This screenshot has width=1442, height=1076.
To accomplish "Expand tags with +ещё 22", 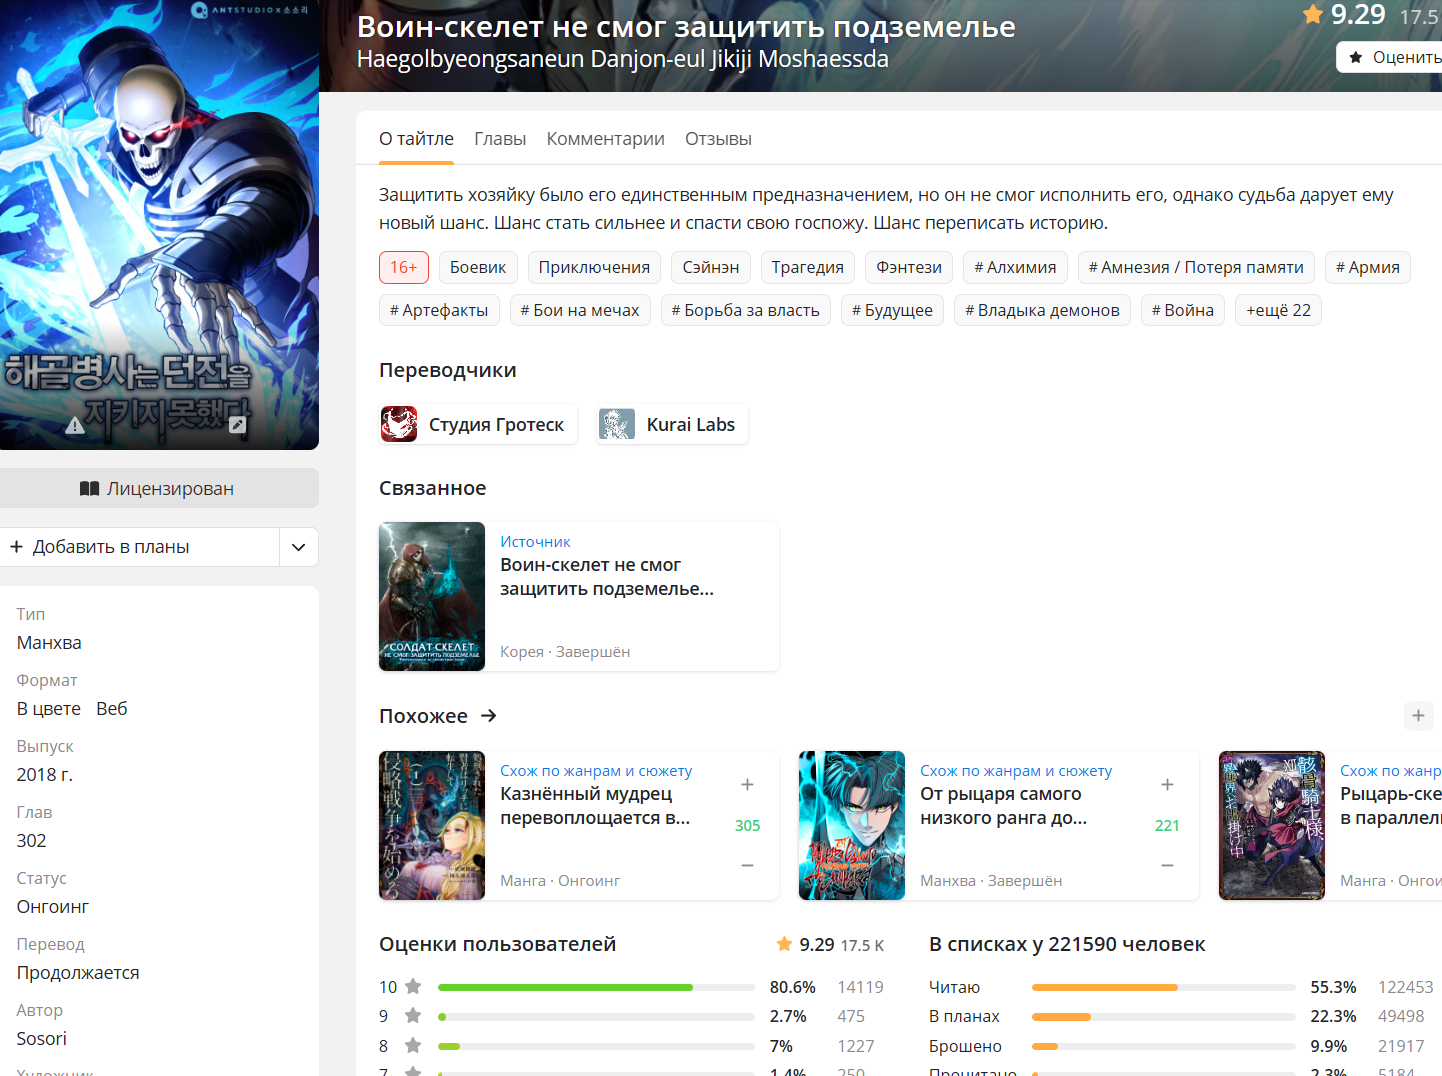I will point(1278,310).
